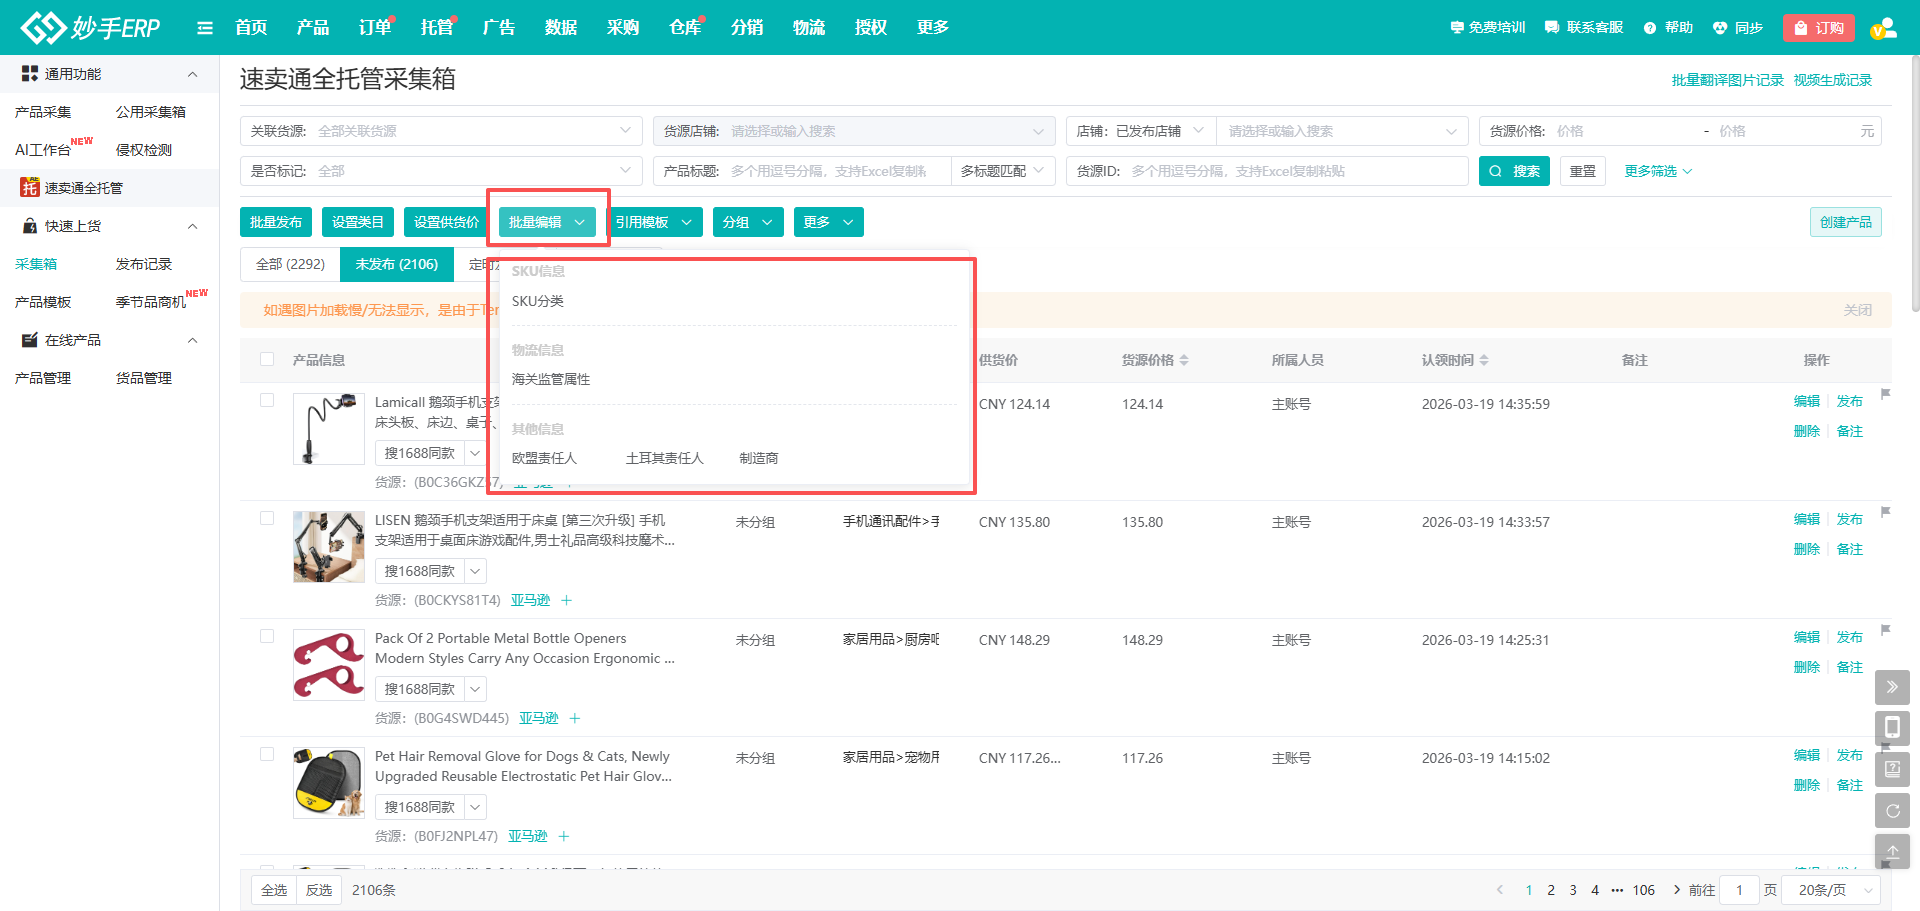This screenshot has height=911, width=1920.
Task: Check the select-all checkbox in table header
Action: click(267, 359)
